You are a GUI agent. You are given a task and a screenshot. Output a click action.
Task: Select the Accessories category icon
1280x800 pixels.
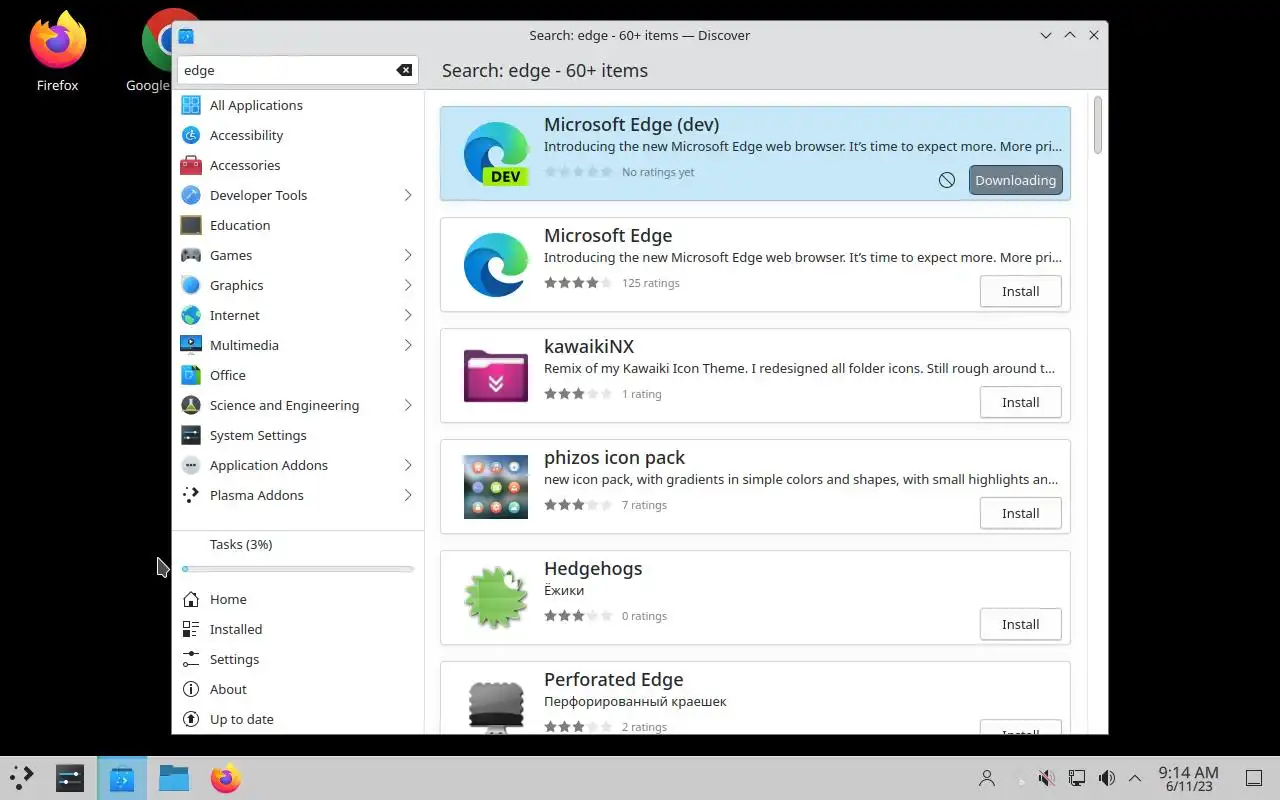[x=191, y=165]
